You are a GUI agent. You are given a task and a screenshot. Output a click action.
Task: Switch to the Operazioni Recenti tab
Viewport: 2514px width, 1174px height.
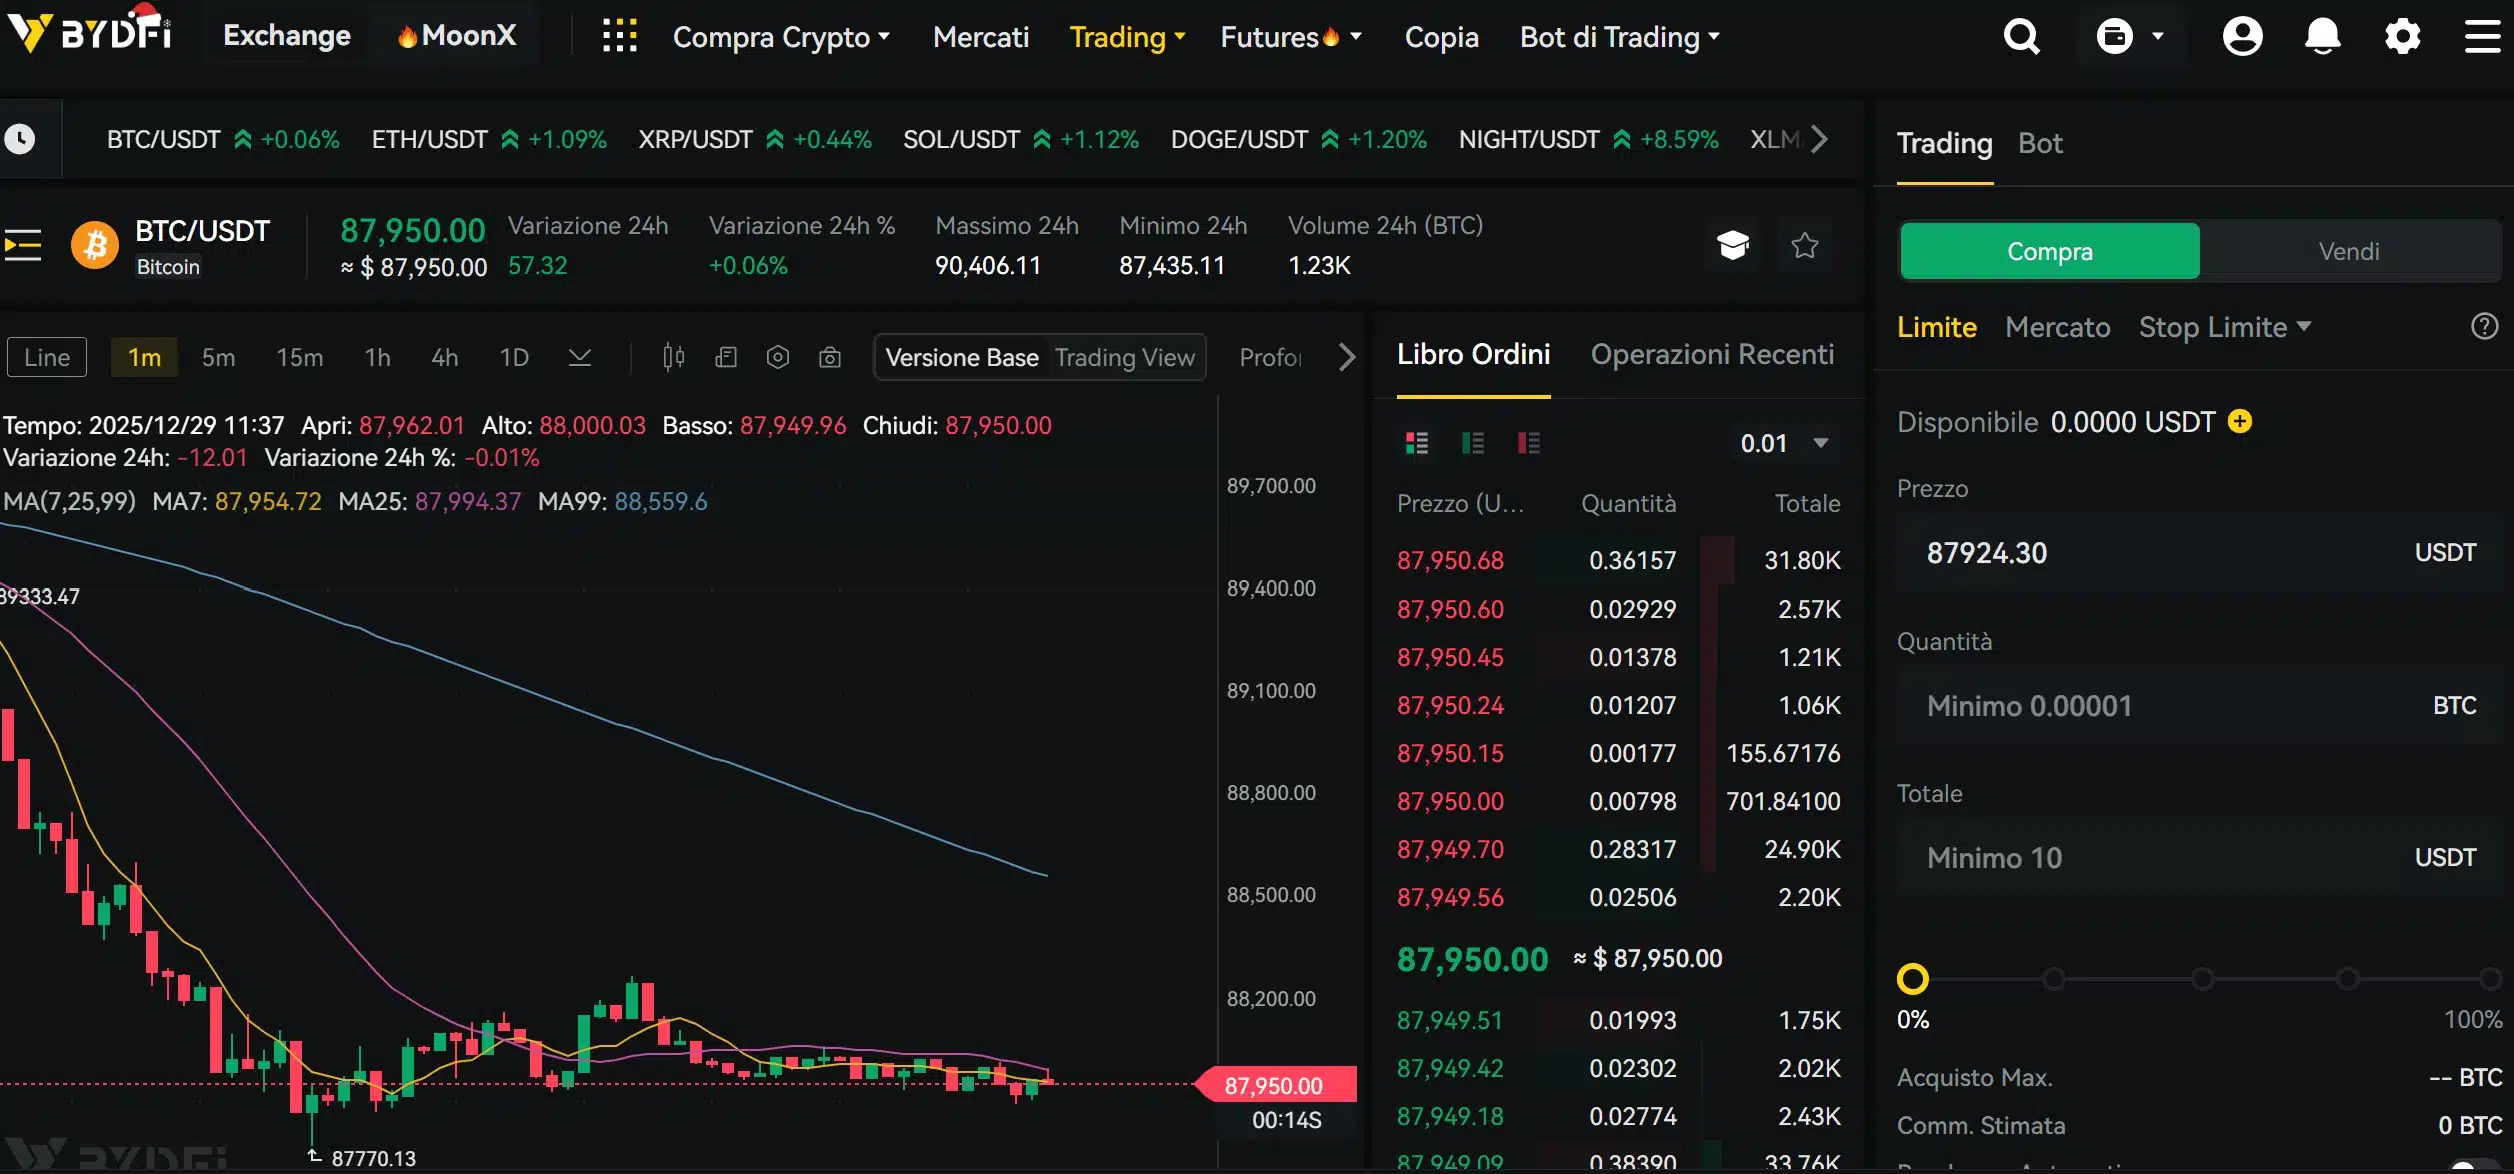click(1713, 354)
